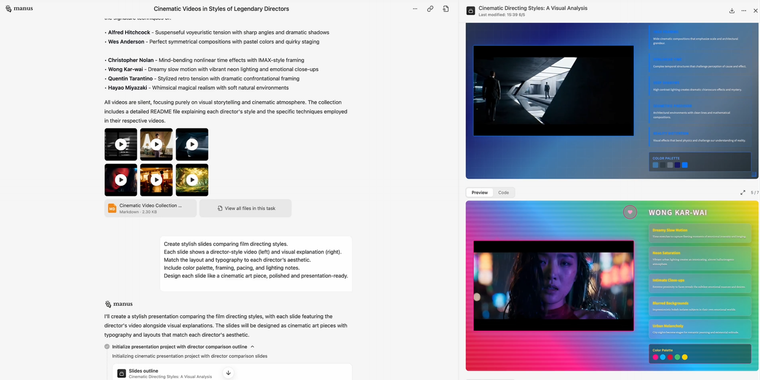This screenshot has height=380, width=760.
Task: Play the green forest video thumbnail
Action: click(x=192, y=180)
